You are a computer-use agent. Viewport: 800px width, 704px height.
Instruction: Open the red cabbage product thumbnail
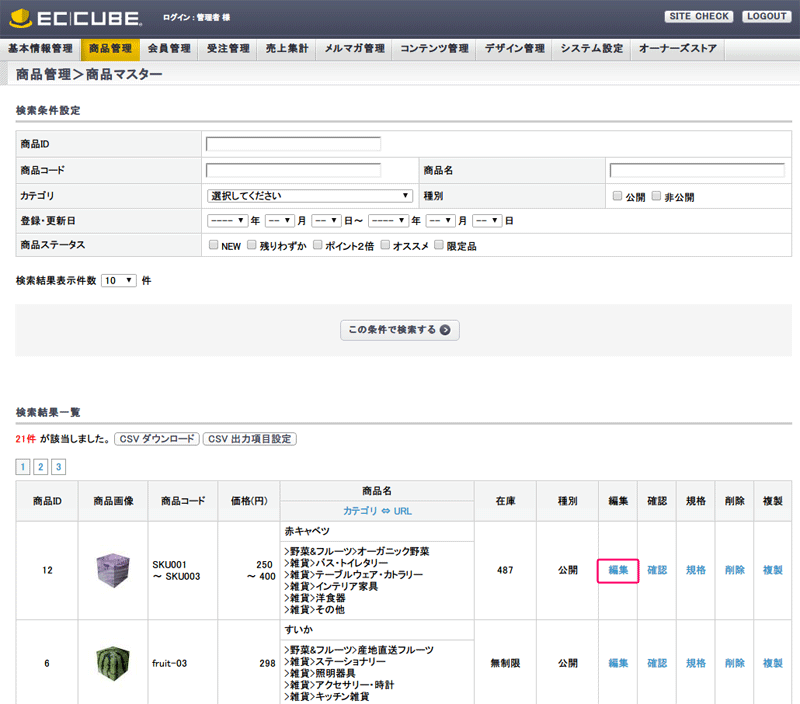tap(112, 570)
